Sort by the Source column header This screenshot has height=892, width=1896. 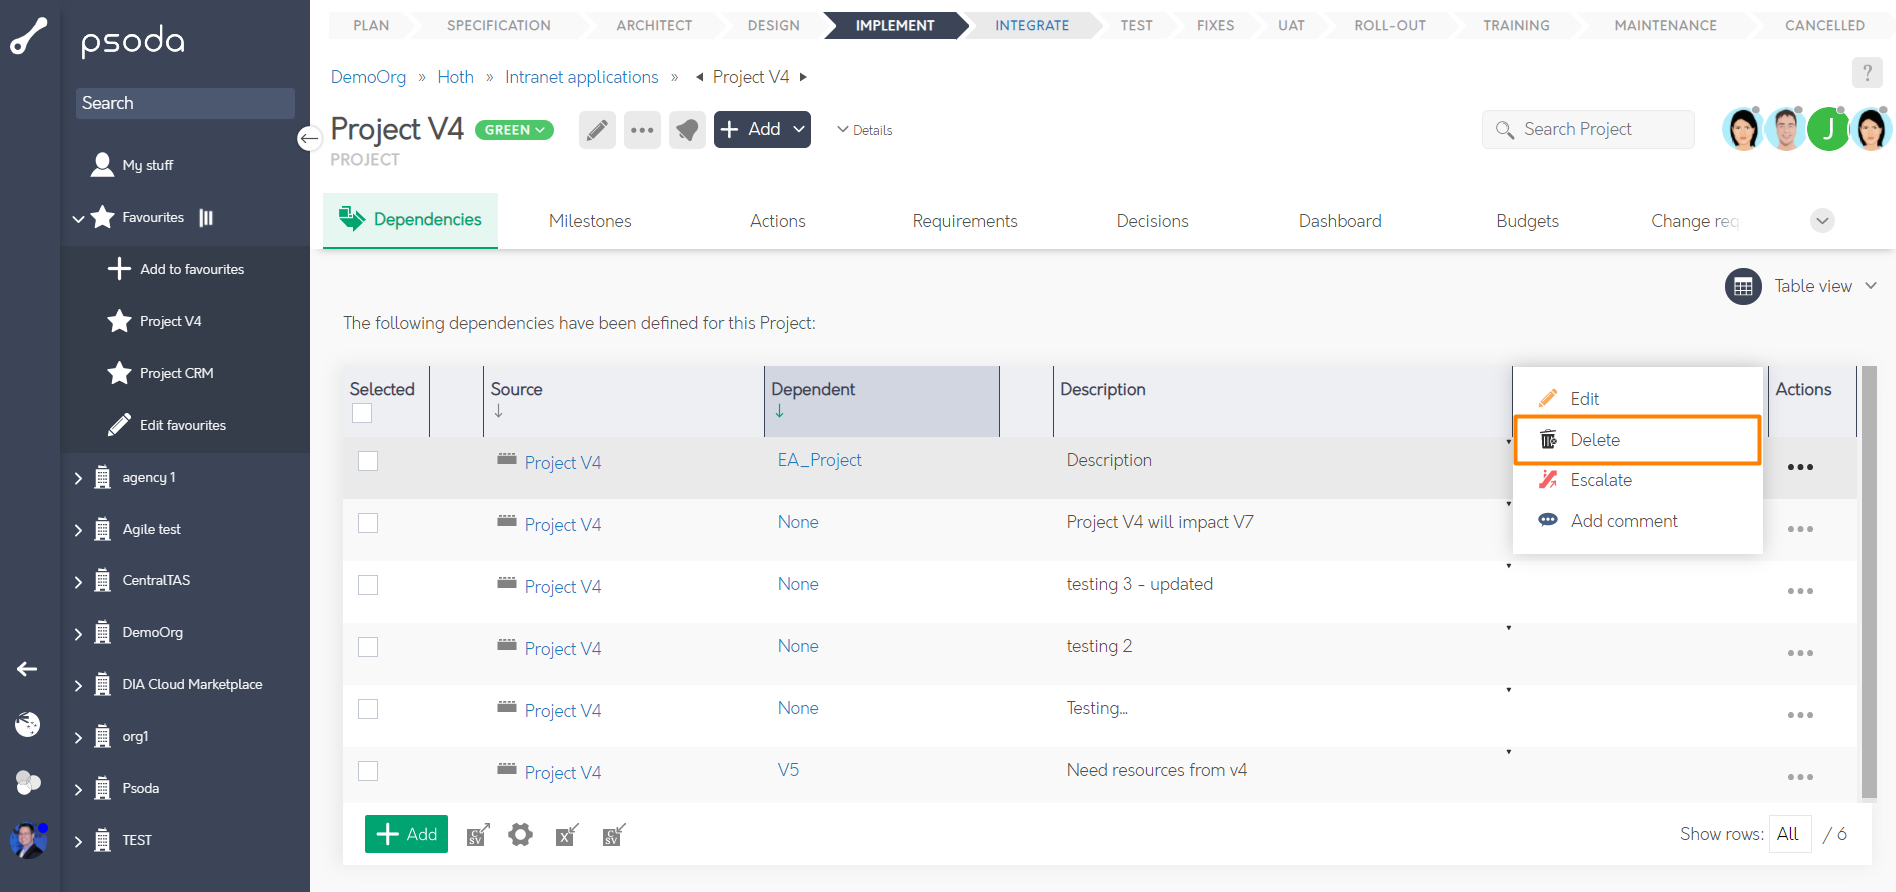click(x=516, y=389)
